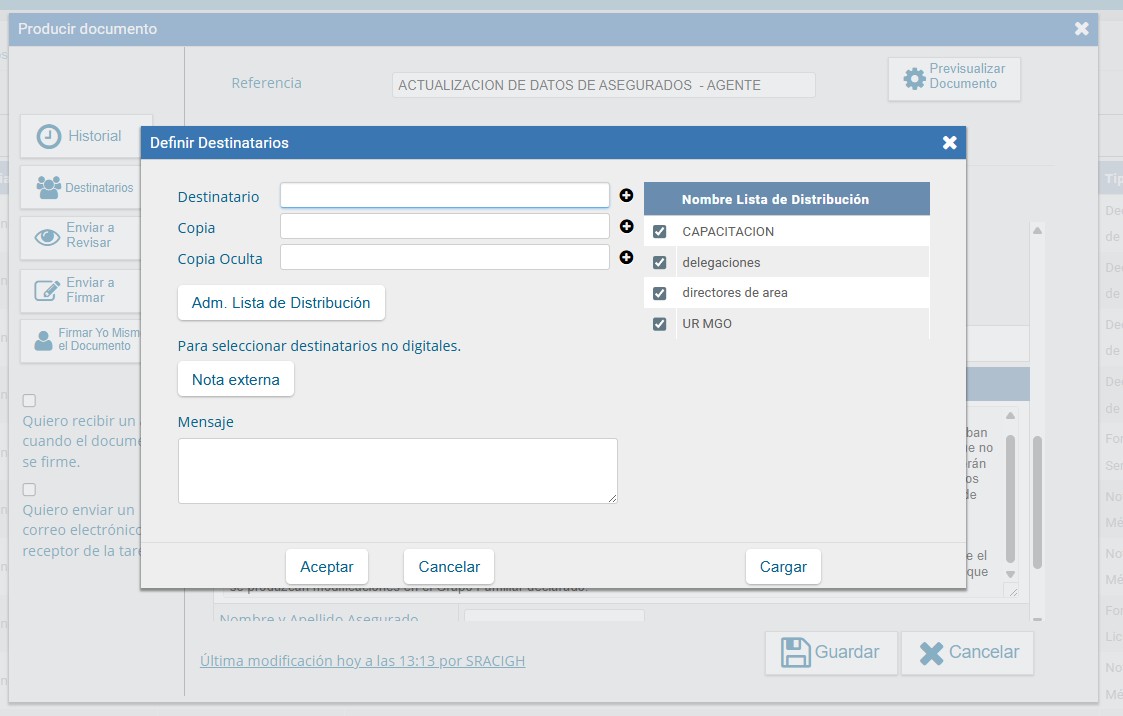The image size is (1123, 716).
Task: Click inside the Mensaje text area
Action: 397,470
